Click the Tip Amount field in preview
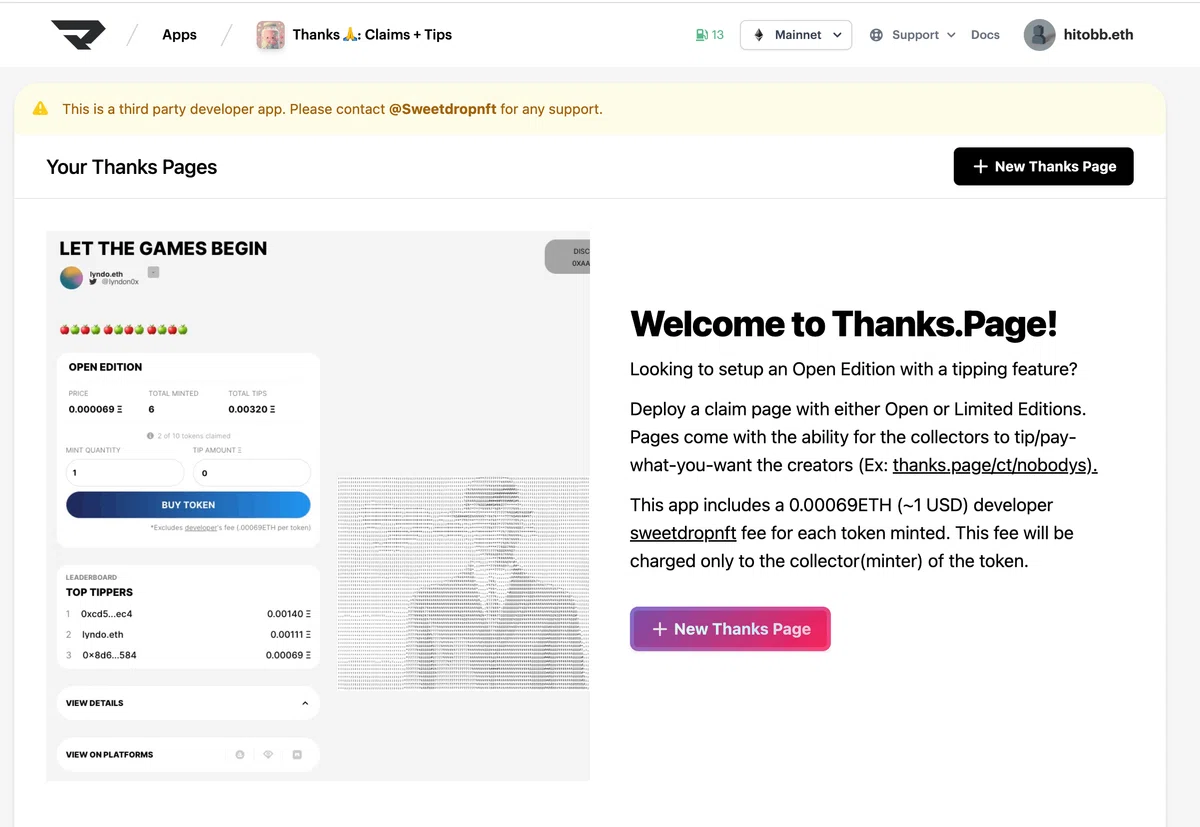1200x827 pixels. coord(251,473)
